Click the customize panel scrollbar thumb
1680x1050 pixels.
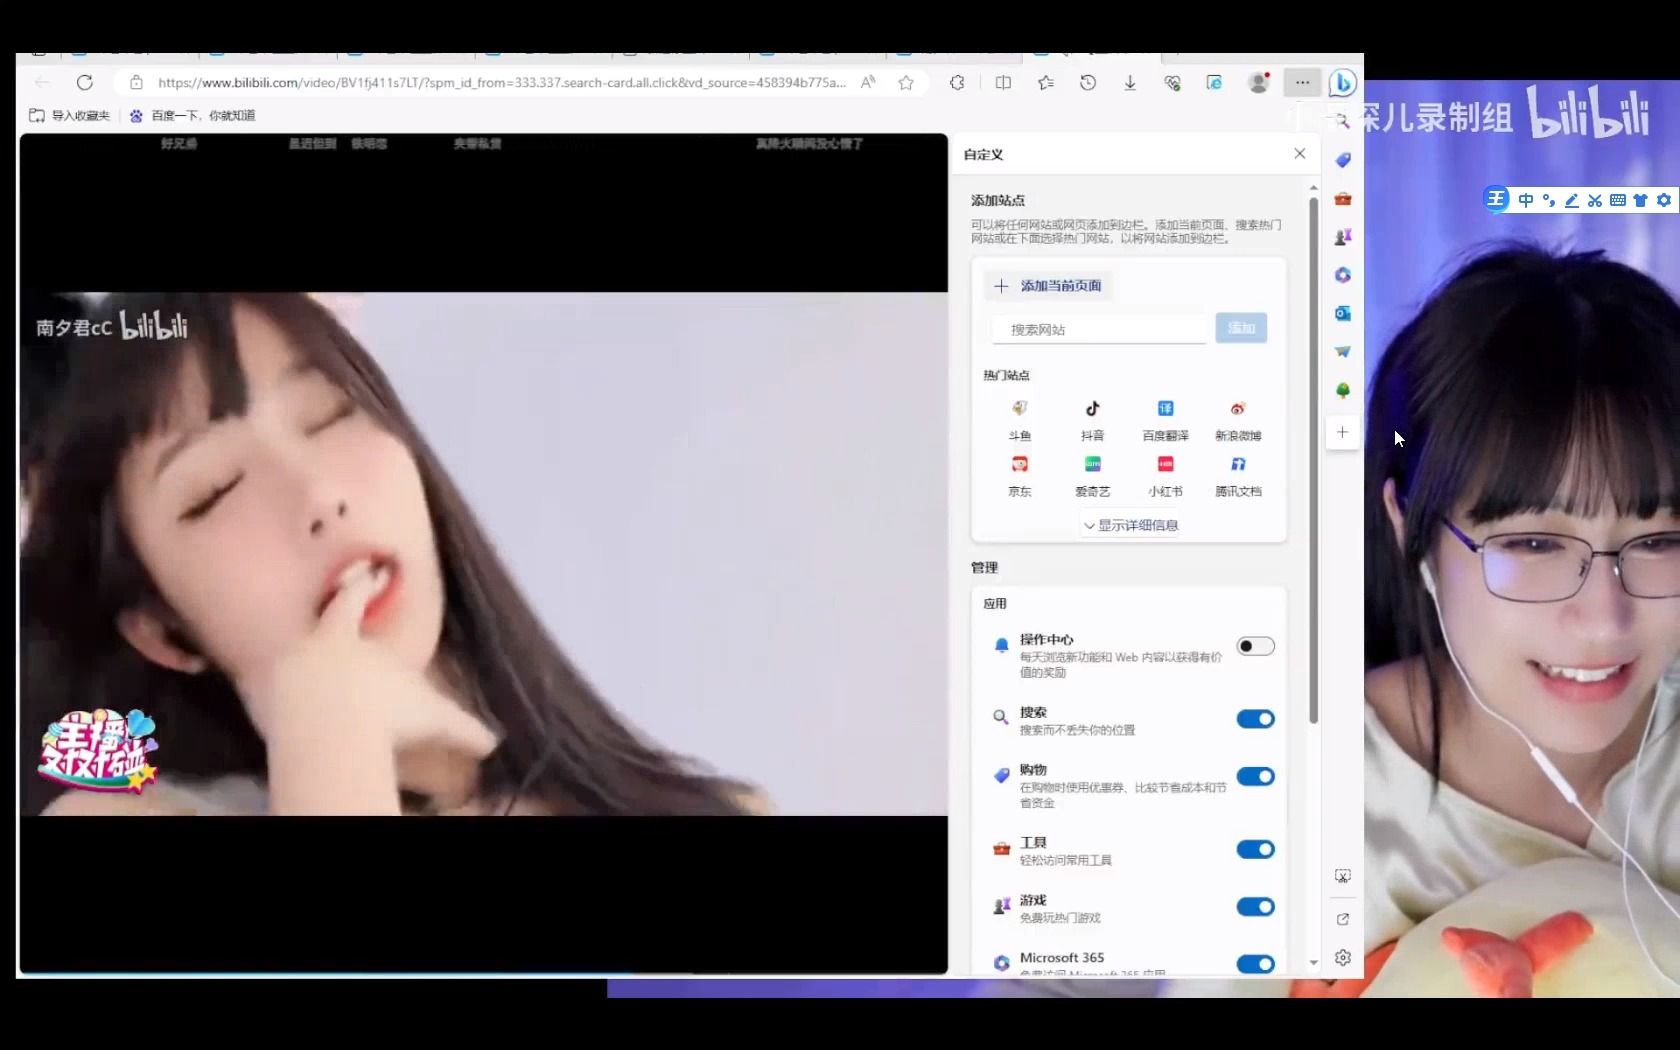tap(1313, 460)
